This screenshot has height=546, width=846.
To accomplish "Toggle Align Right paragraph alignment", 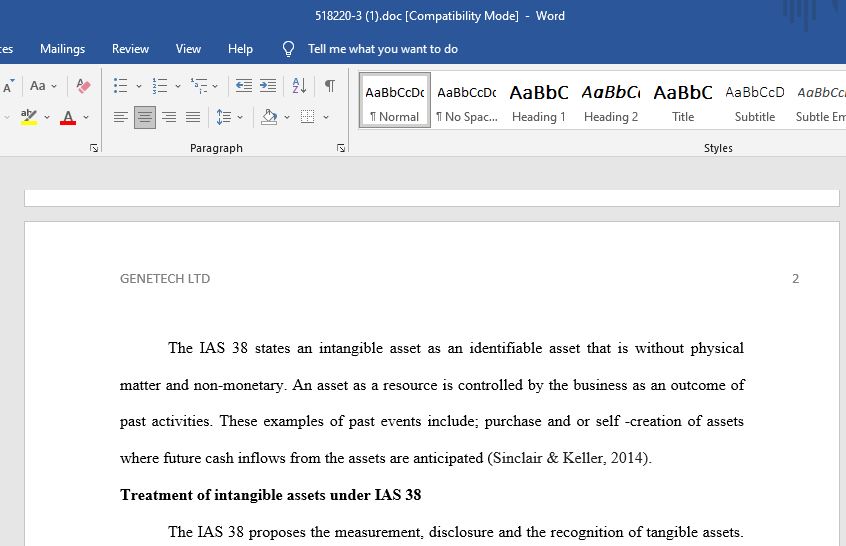I will [169, 117].
